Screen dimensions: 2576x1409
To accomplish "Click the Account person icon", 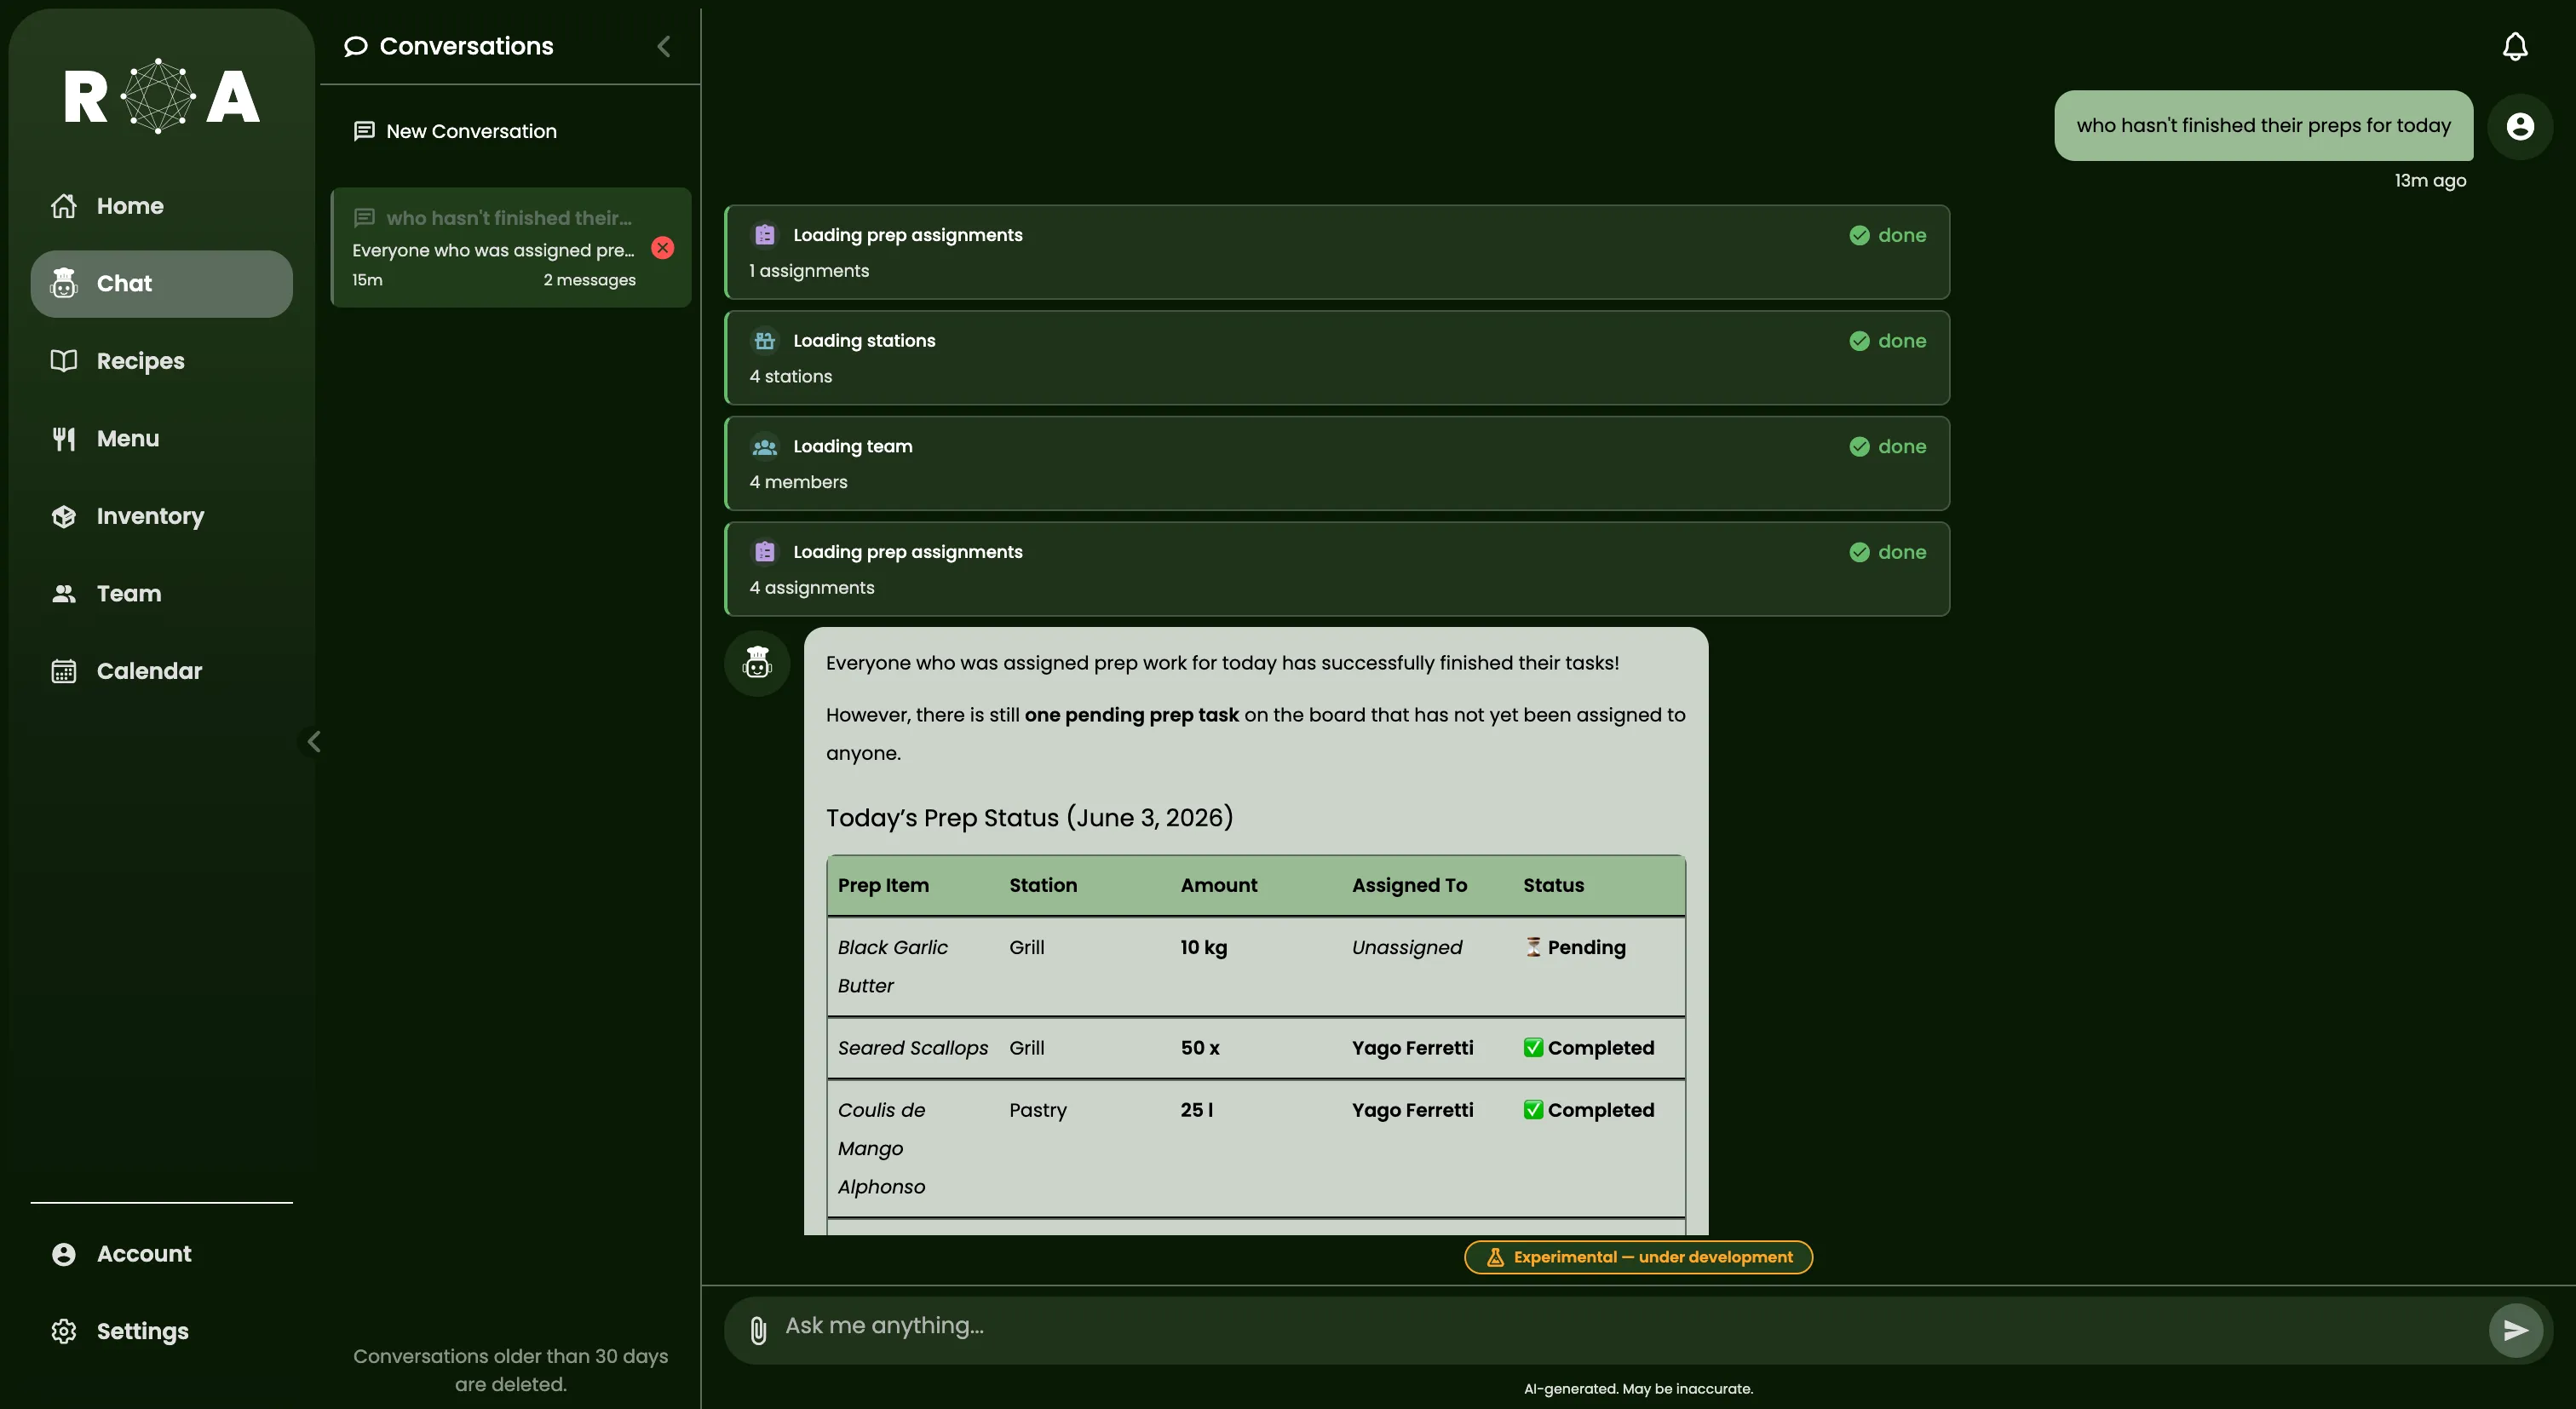I will 64,1254.
